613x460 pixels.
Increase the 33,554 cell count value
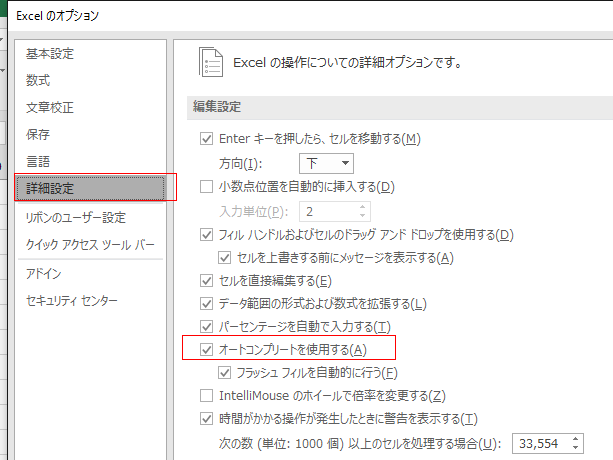tap(575, 439)
